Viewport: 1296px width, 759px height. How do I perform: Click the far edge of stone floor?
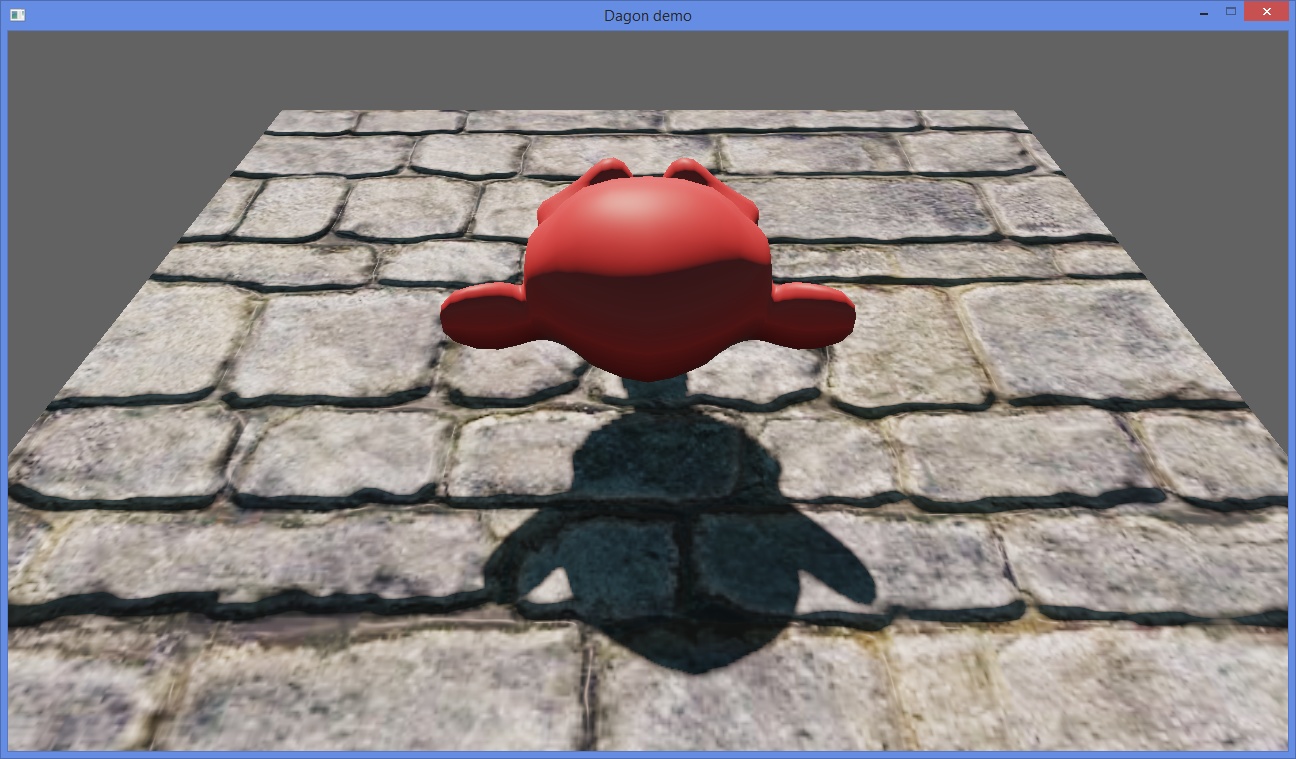pos(648,113)
